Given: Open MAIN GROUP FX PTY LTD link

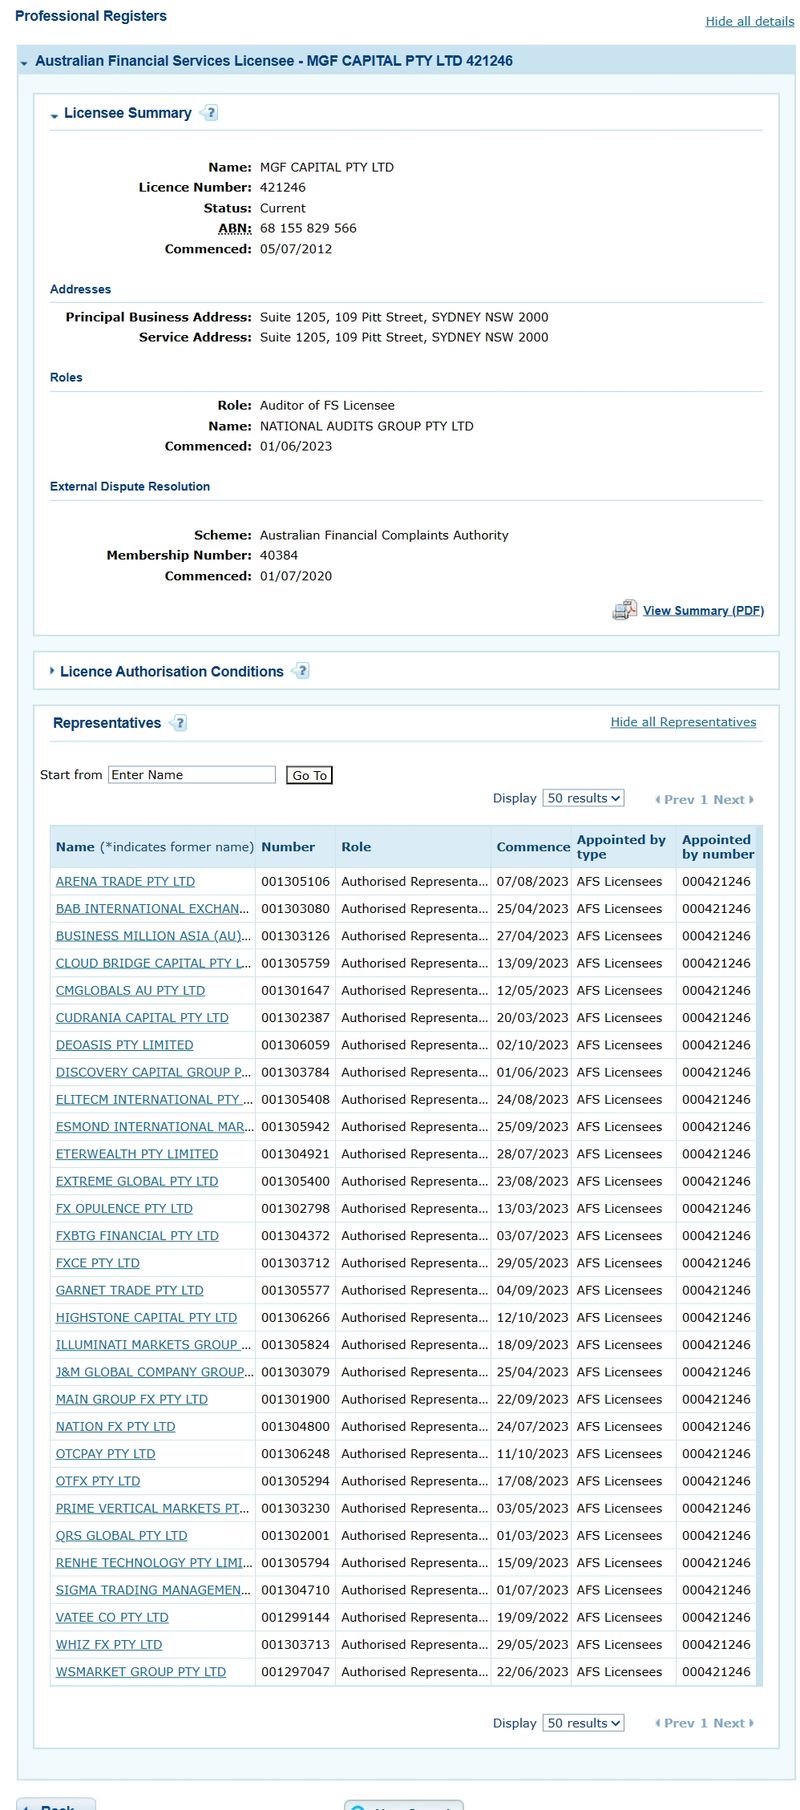Looking at the screenshot, I should 132,1399.
